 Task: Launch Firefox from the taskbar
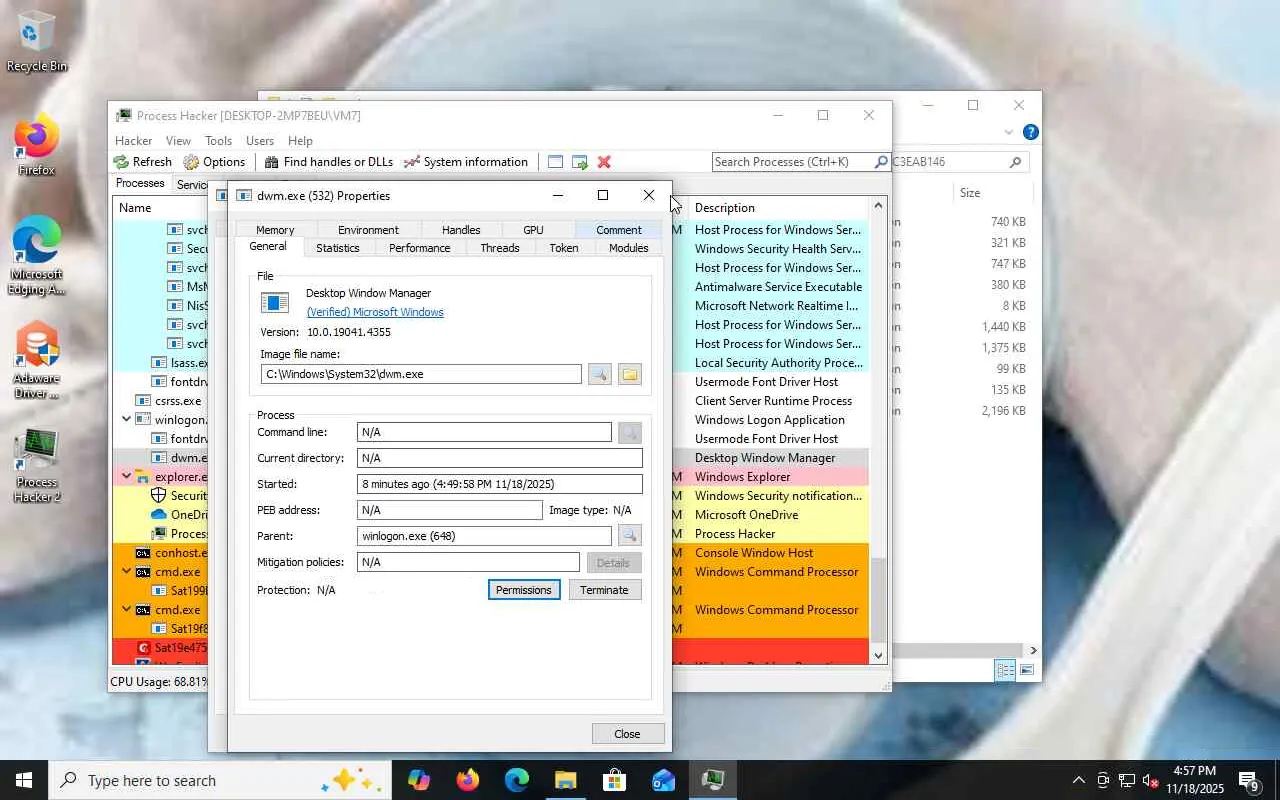coord(468,780)
